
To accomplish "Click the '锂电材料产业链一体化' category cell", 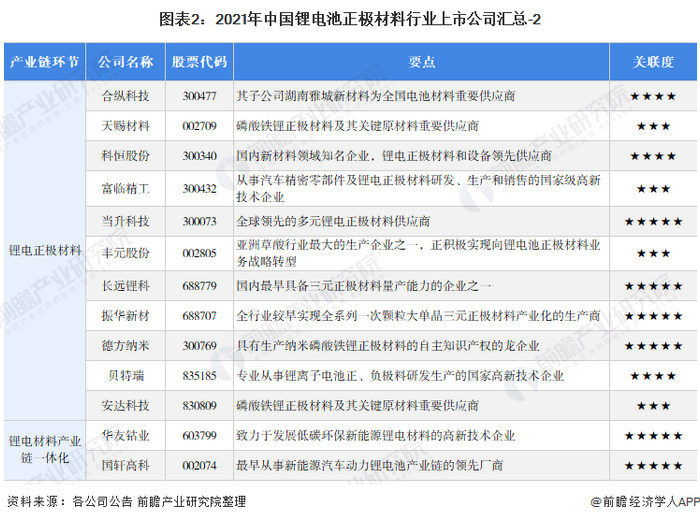I will click(45, 450).
